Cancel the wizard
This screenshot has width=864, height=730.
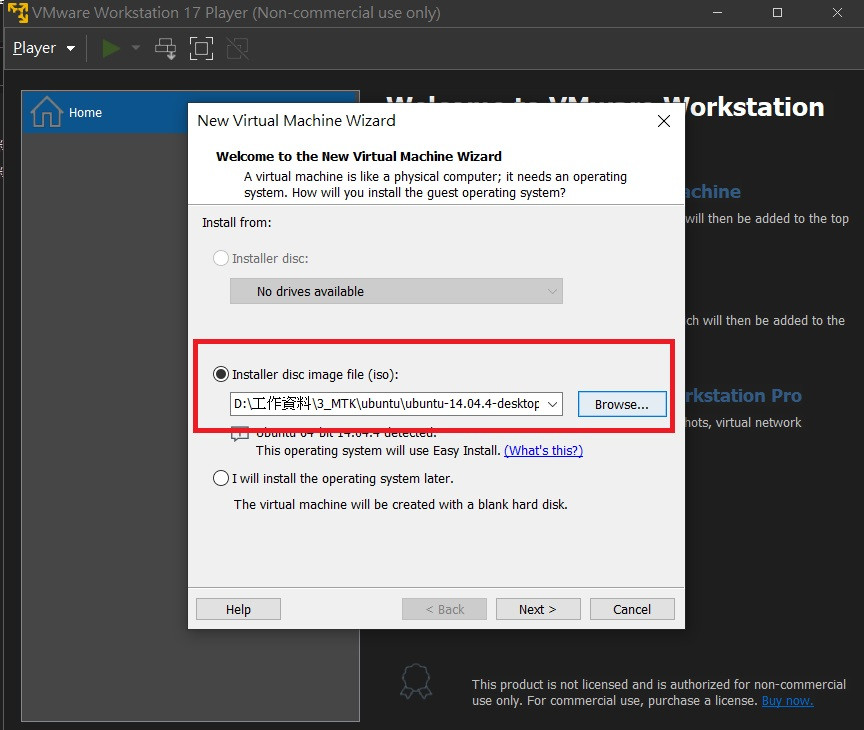pyautogui.click(x=632, y=609)
